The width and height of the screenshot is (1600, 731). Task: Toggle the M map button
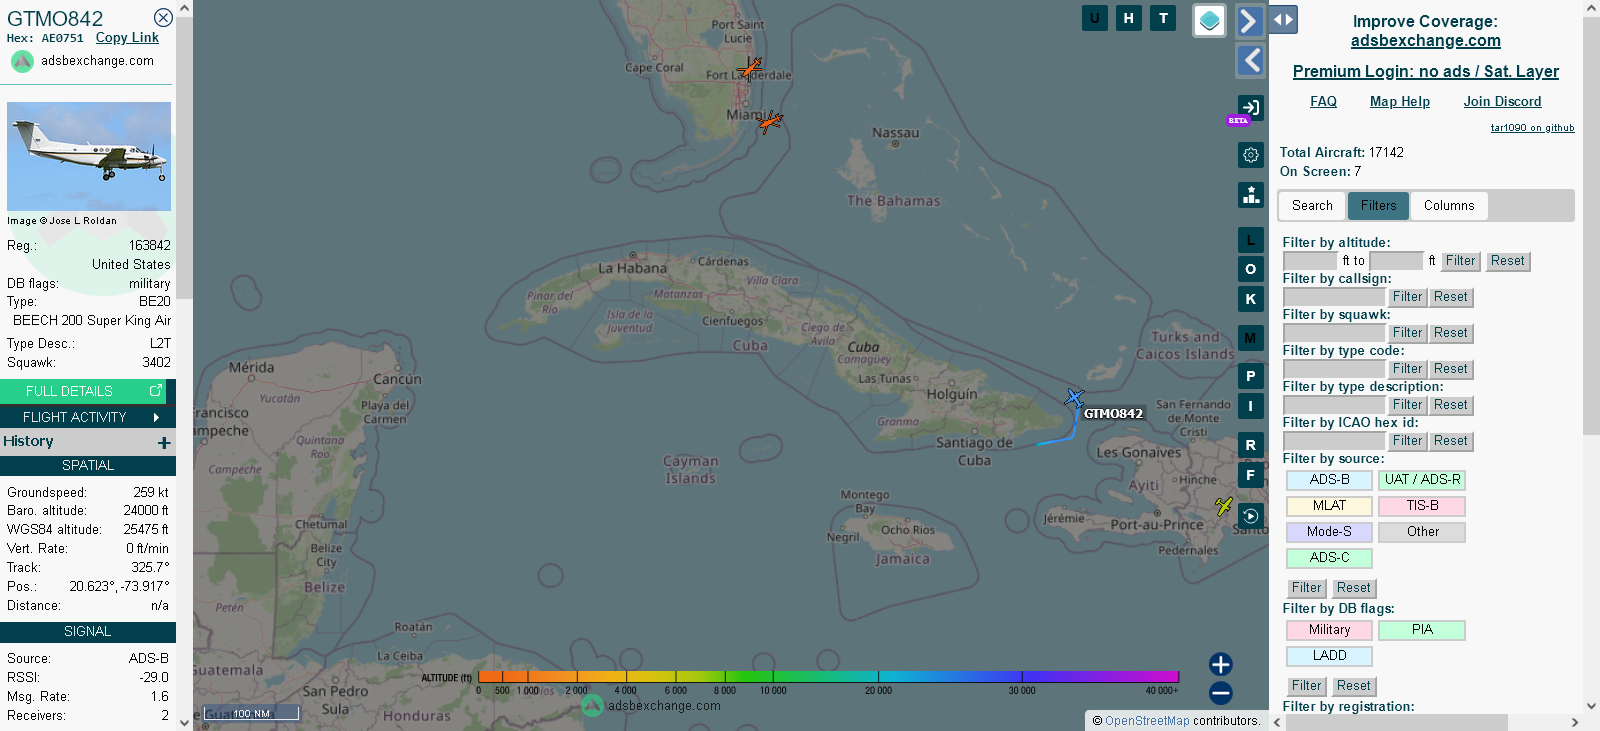tap(1250, 338)
